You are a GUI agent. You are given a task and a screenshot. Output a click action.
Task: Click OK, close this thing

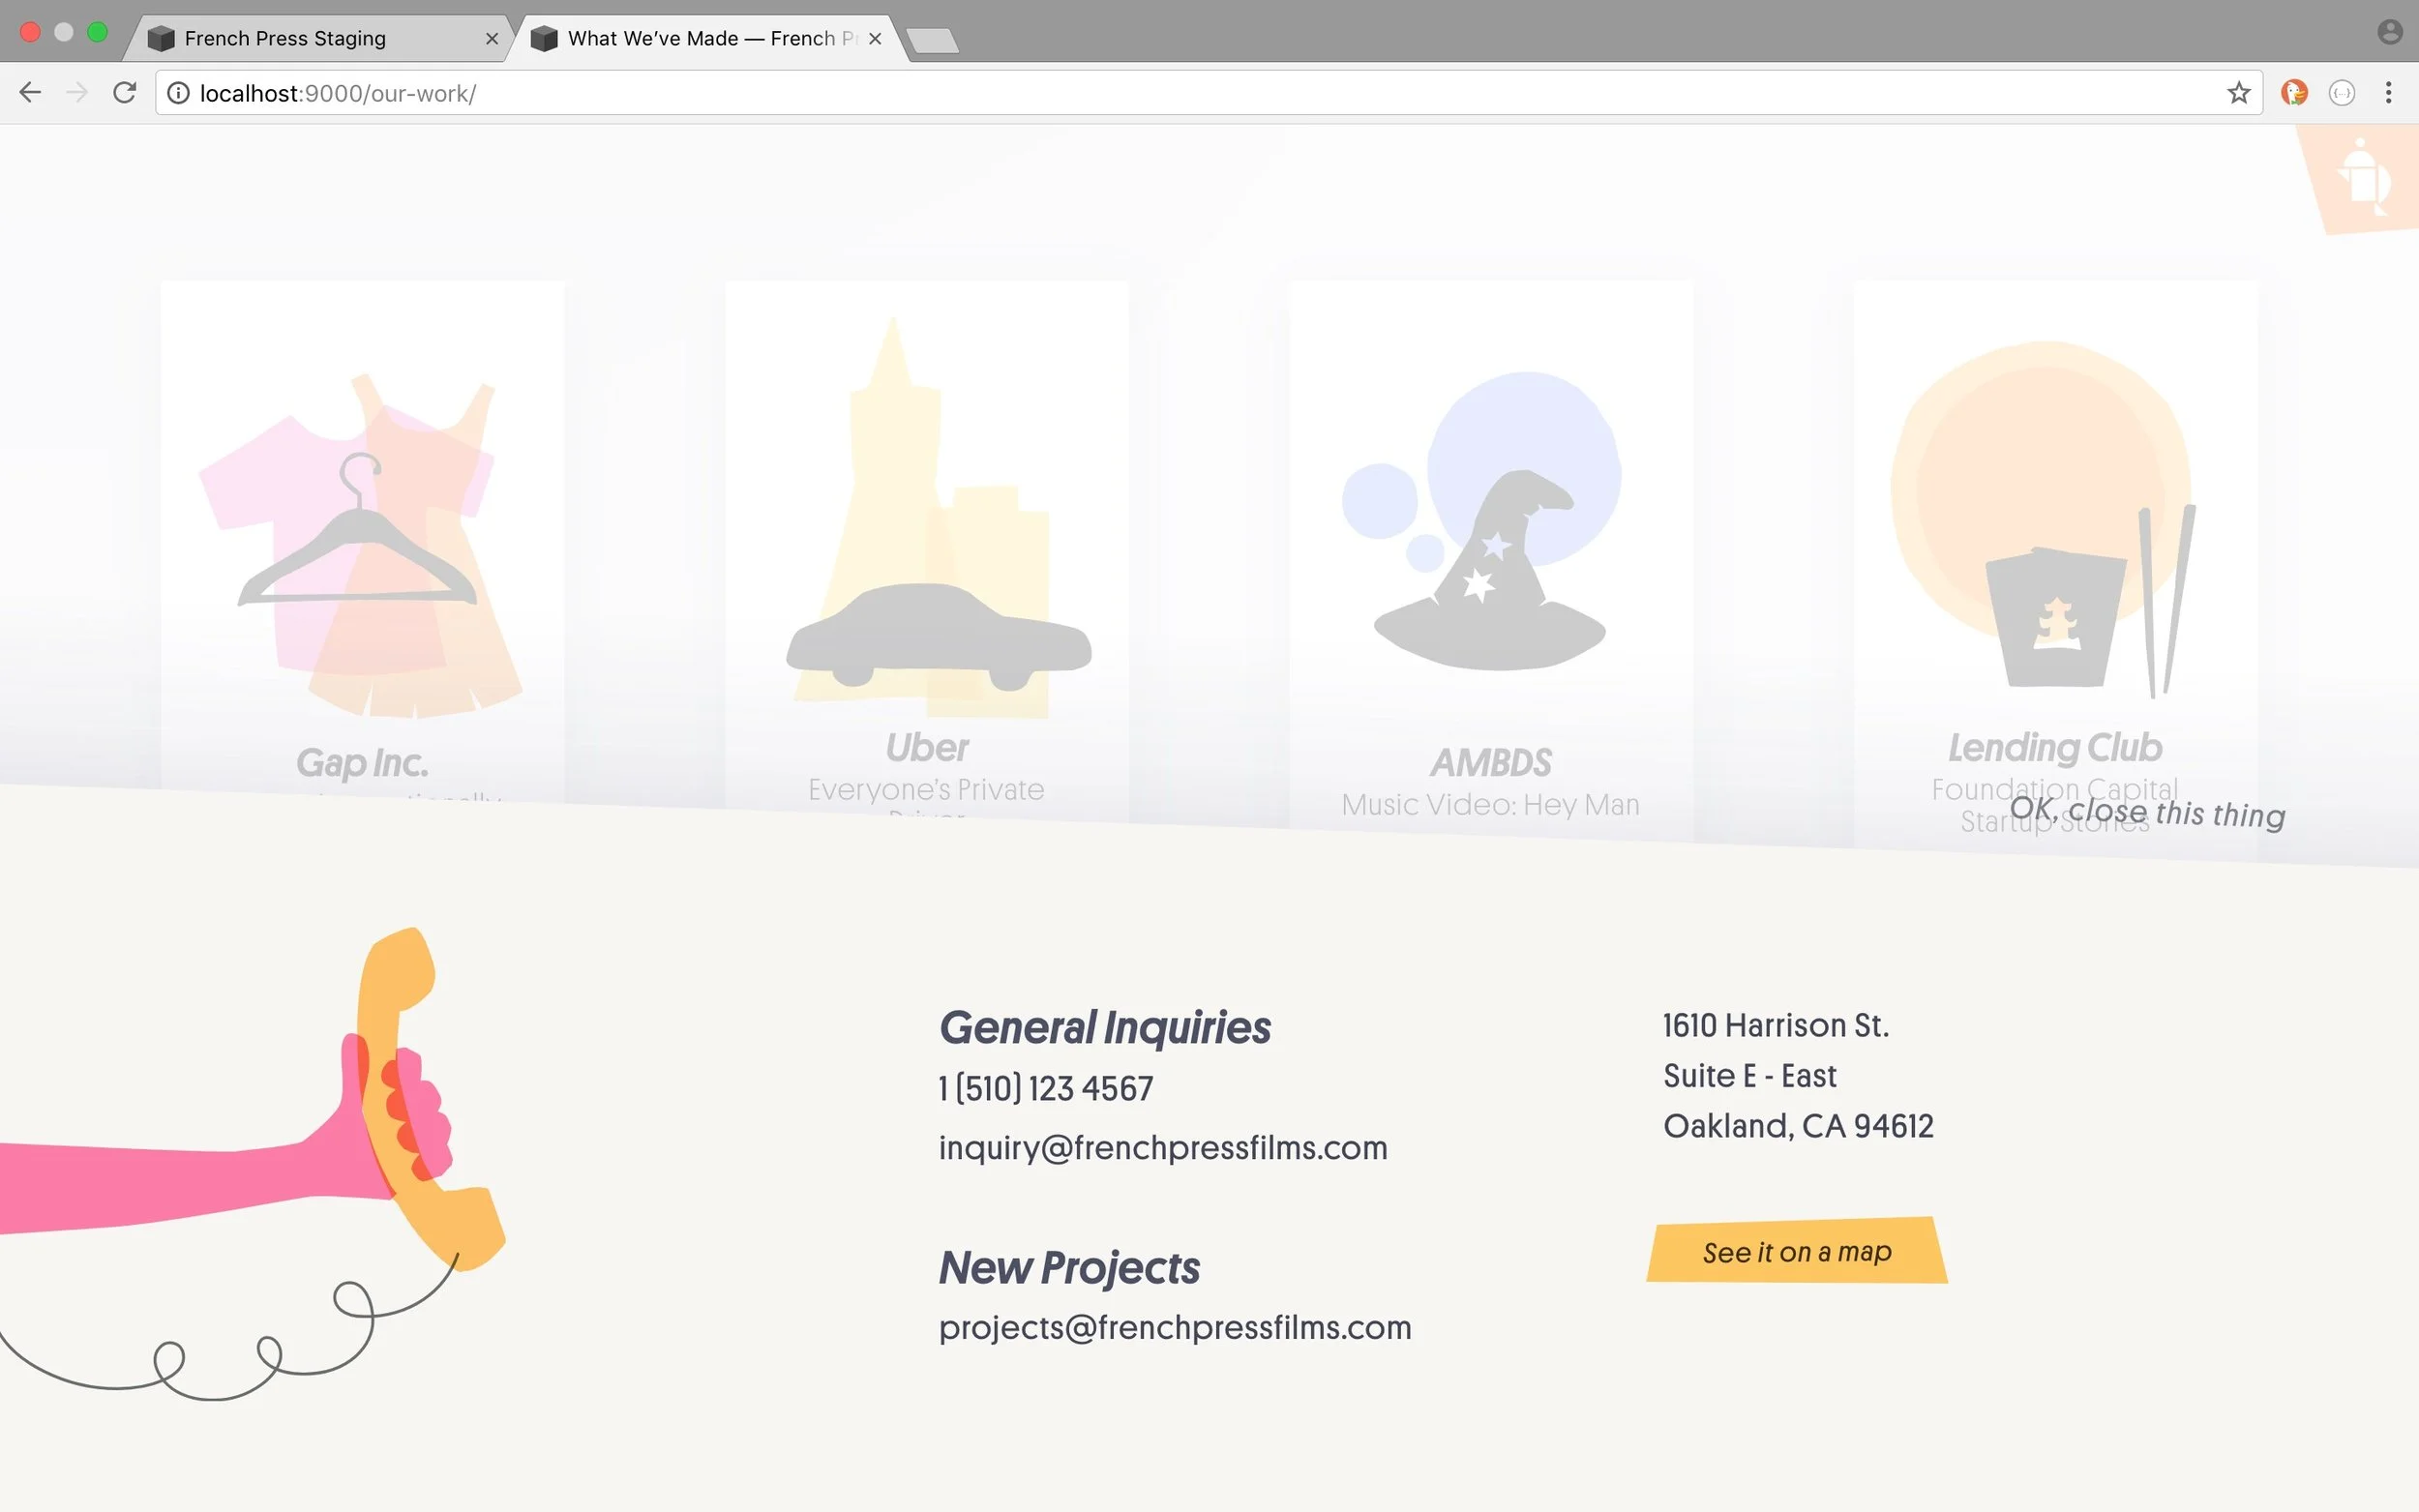[2147, 812]
